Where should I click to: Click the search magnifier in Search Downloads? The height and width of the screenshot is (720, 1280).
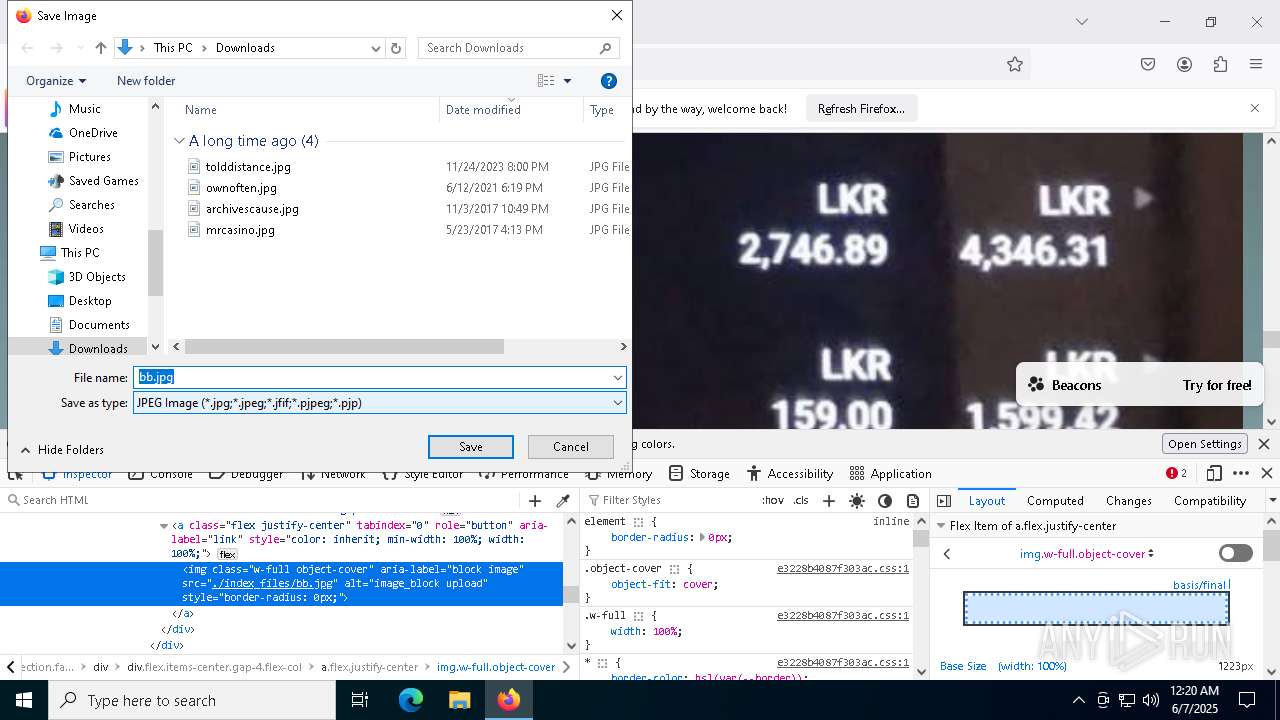605,48
